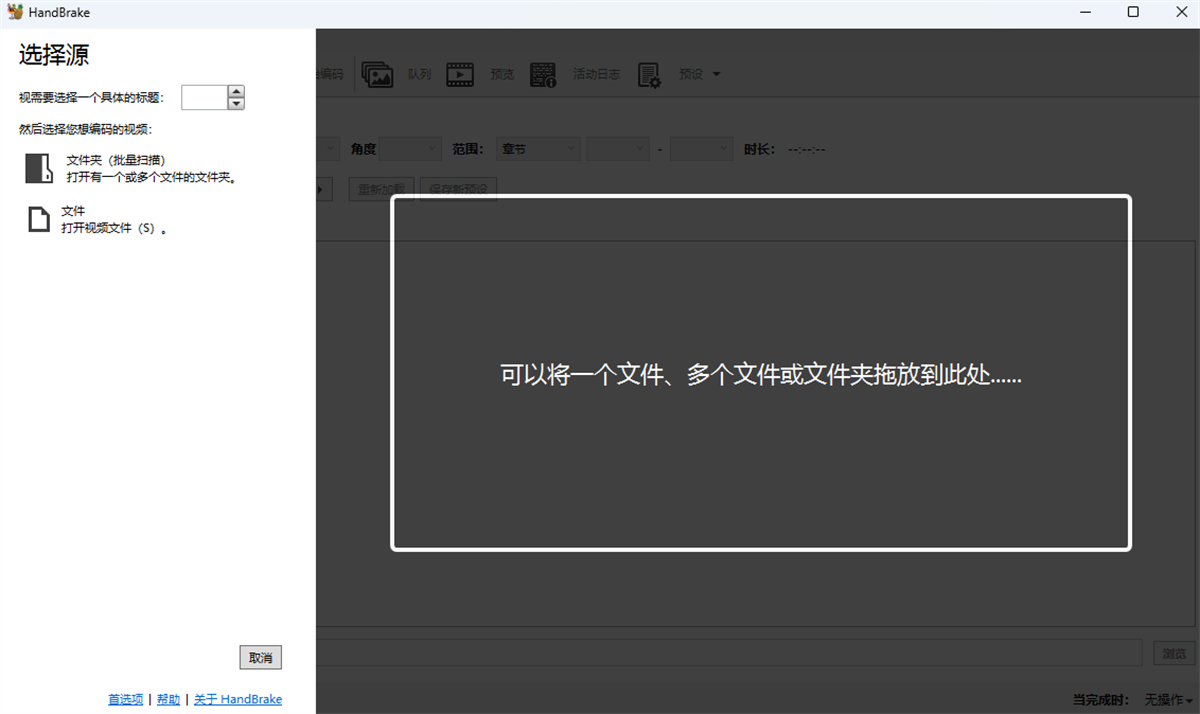
Task: Open the 范围 章节 chapter dropdown
Action: 538,148
